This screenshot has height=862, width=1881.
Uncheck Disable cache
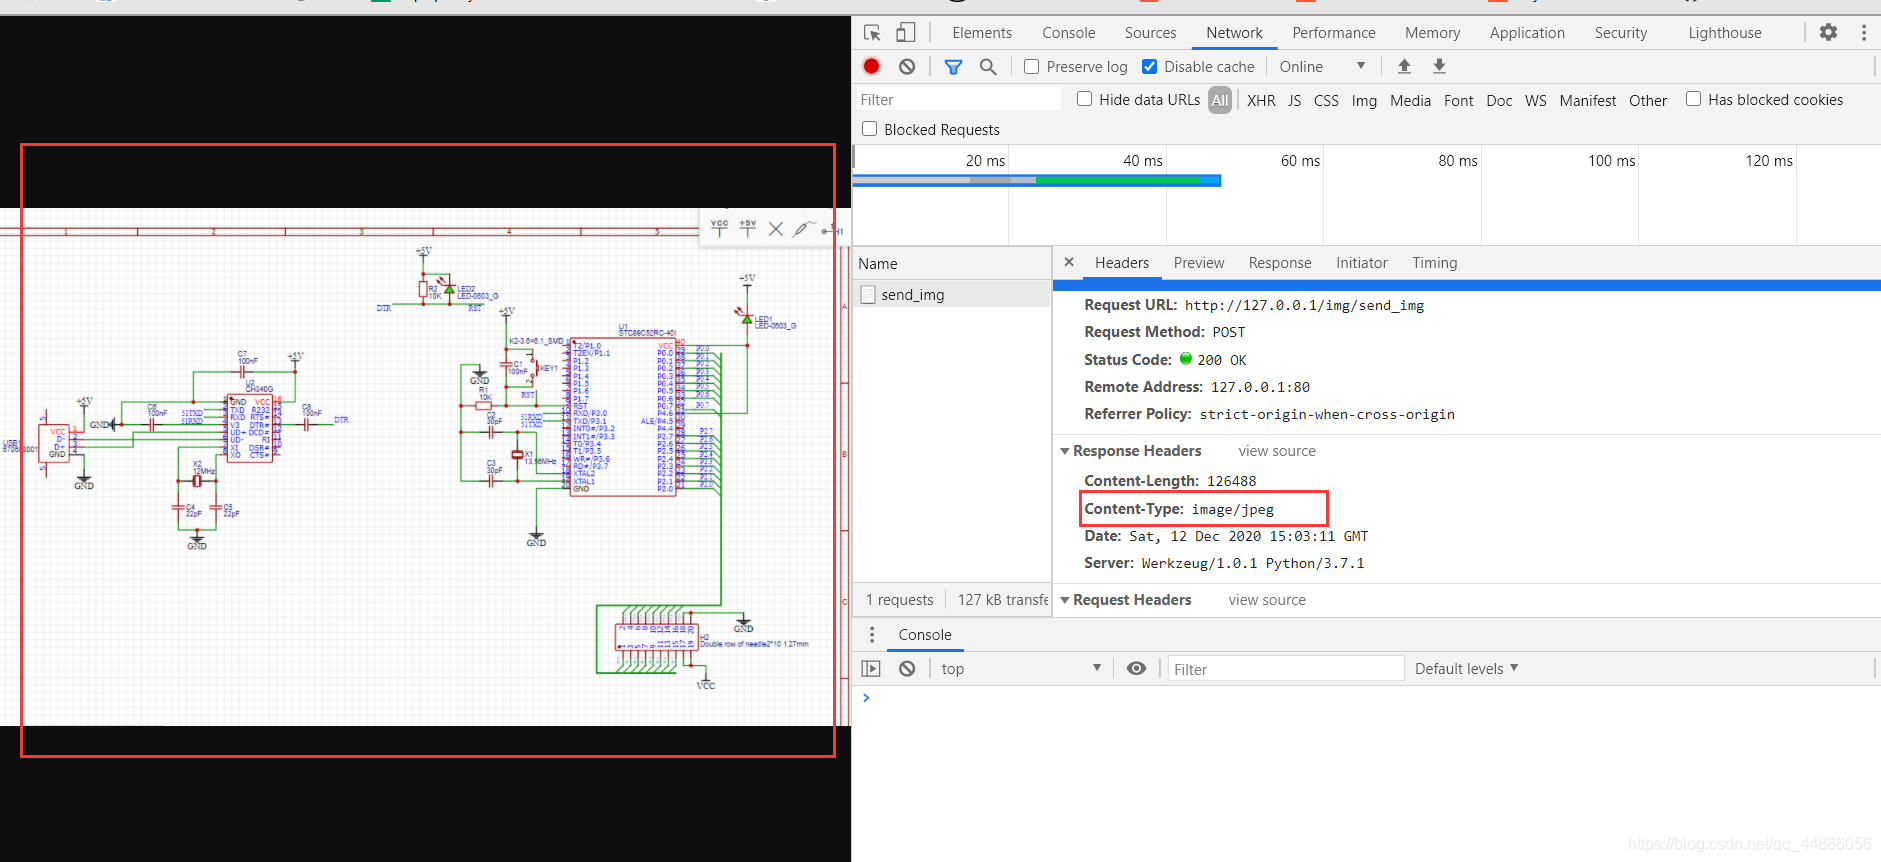click(1149, 66)
